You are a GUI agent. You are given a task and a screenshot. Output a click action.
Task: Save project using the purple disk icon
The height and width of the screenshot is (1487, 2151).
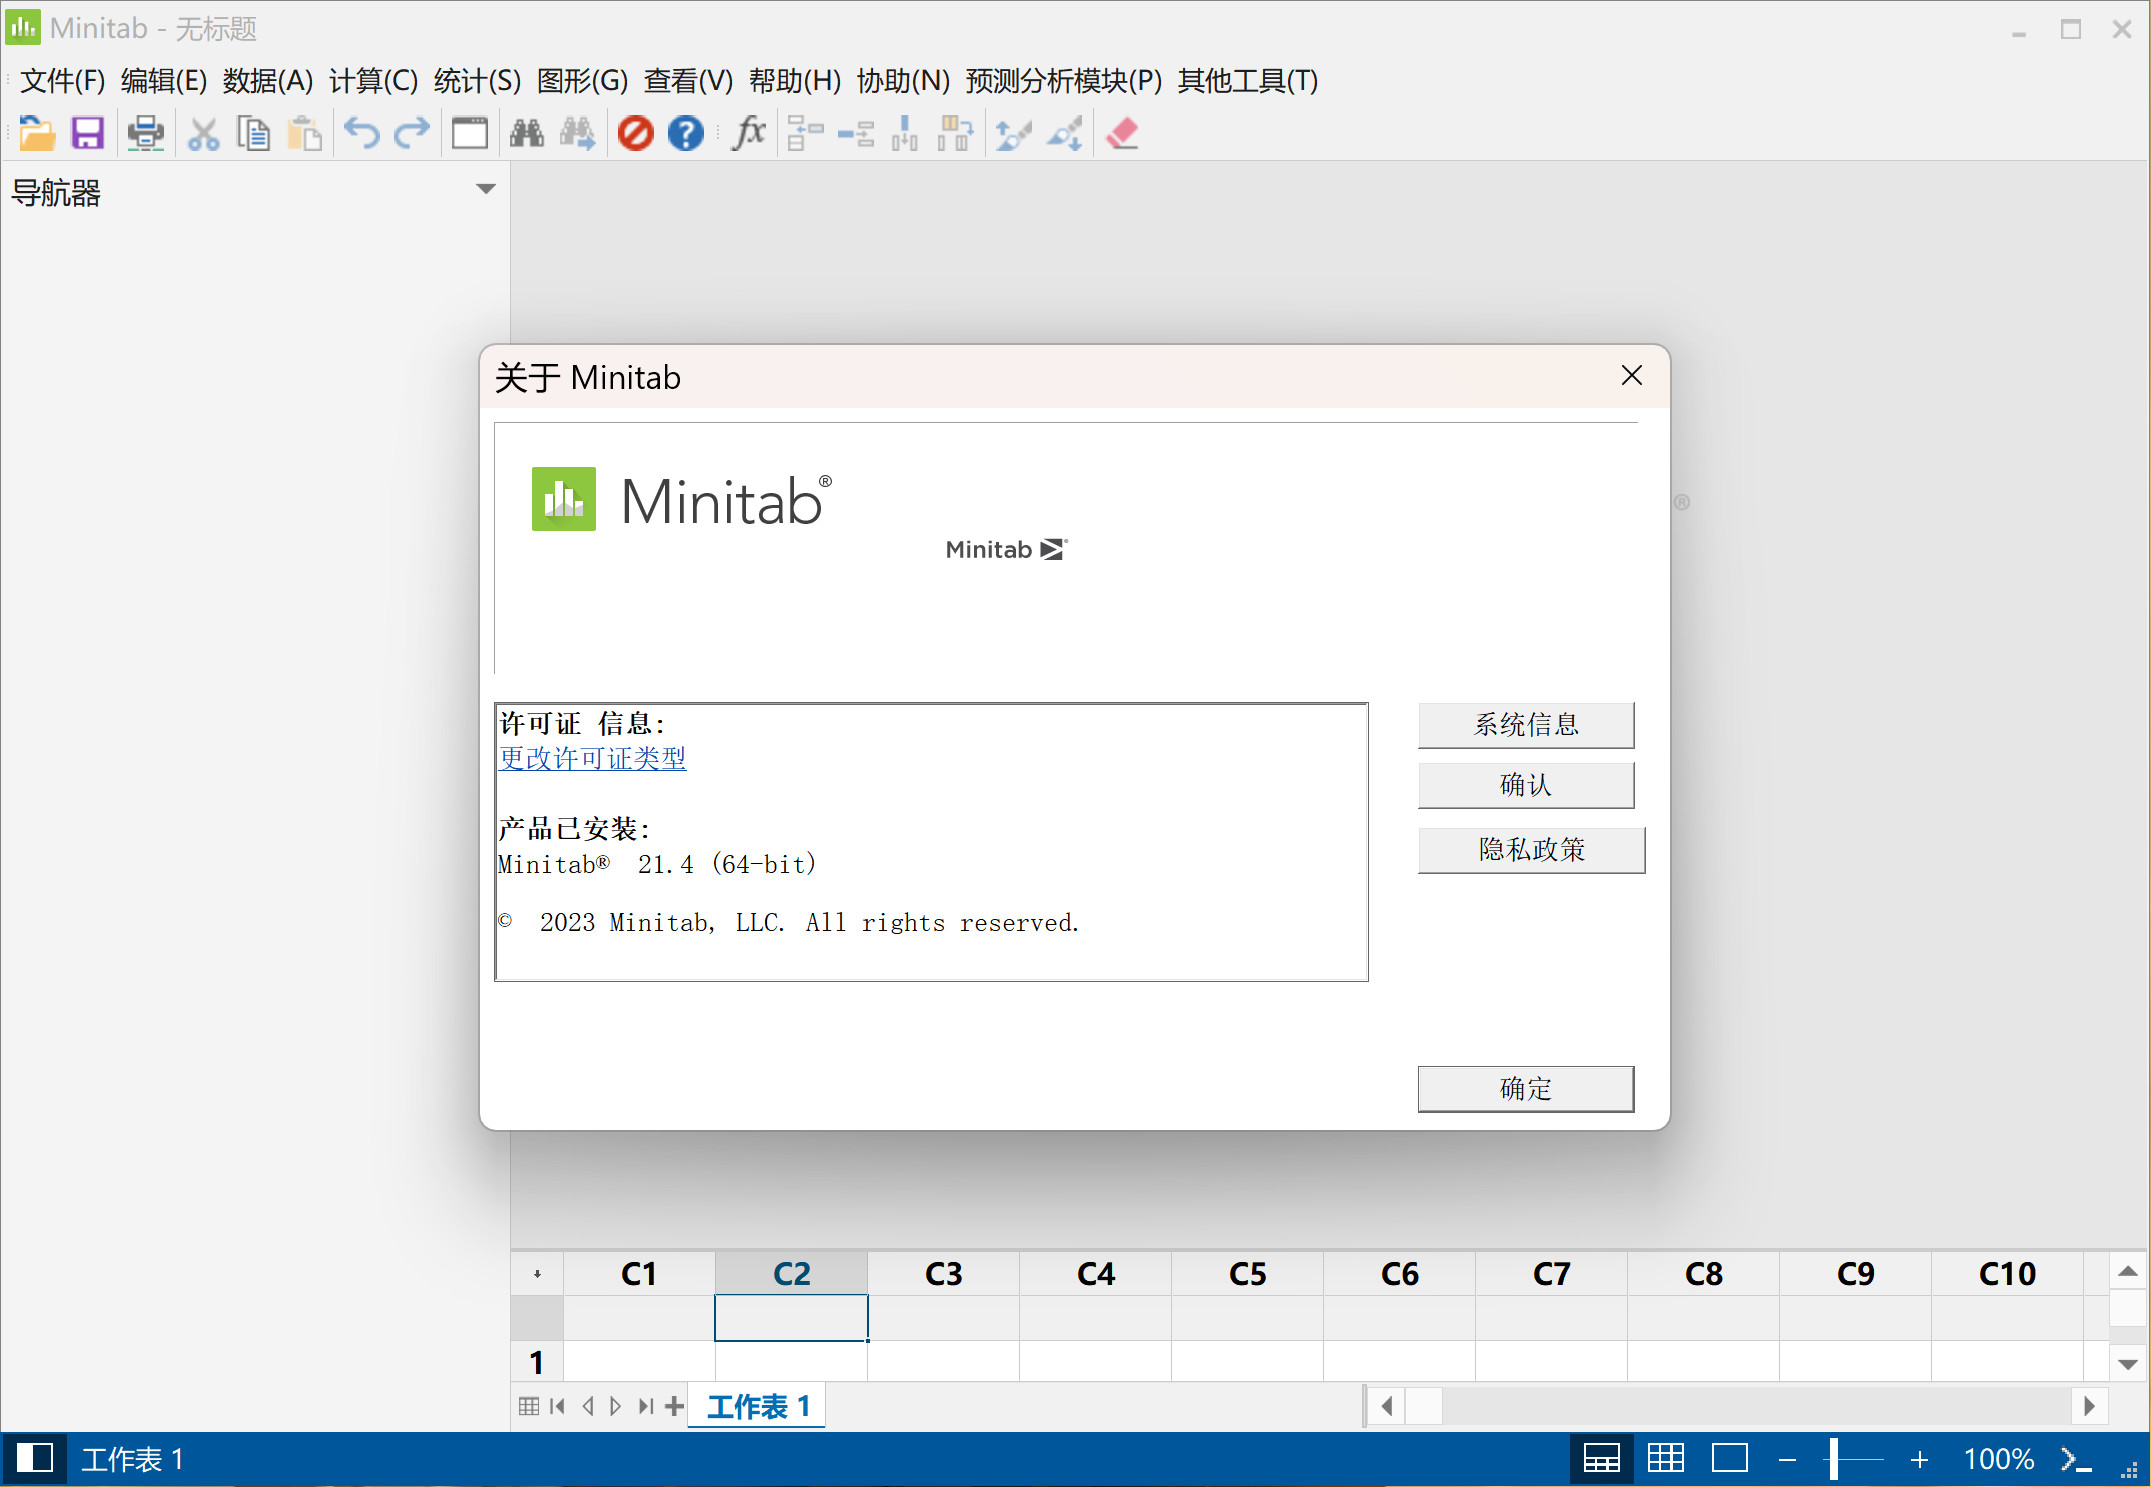click(x=87, y=133)
